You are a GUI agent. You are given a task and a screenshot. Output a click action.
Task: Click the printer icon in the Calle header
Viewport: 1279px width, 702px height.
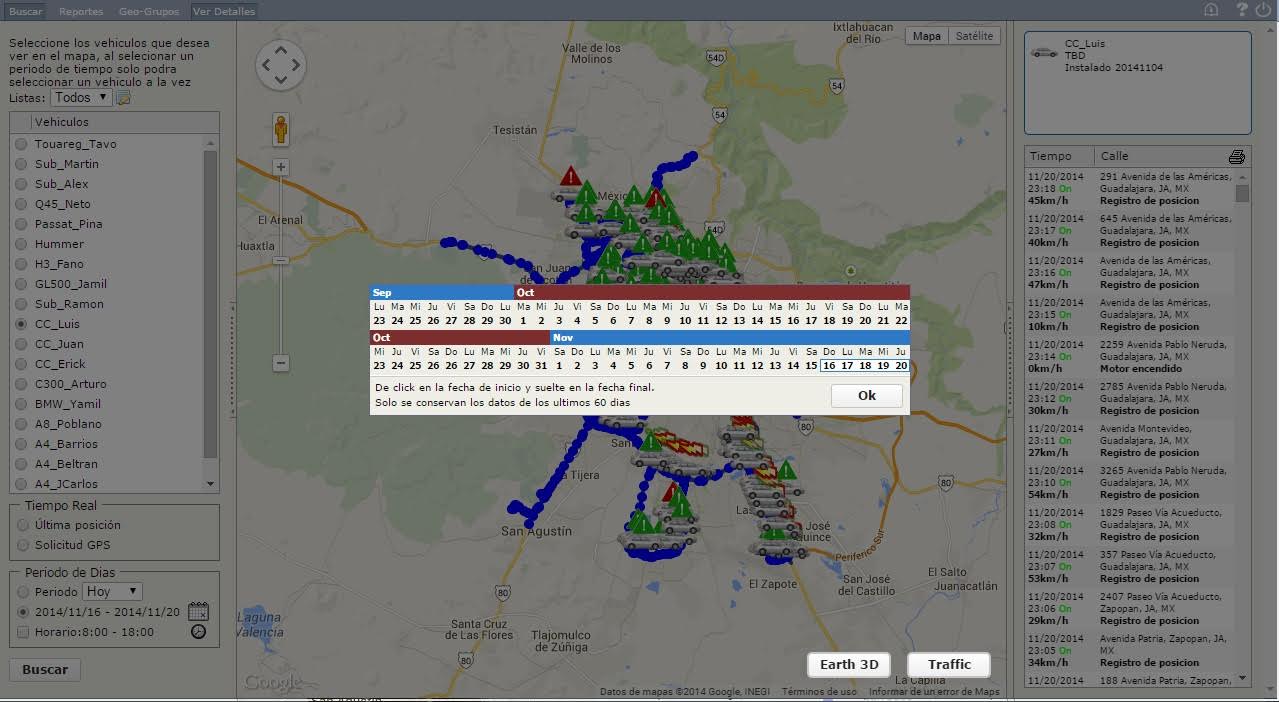[x=1237, y=157]
